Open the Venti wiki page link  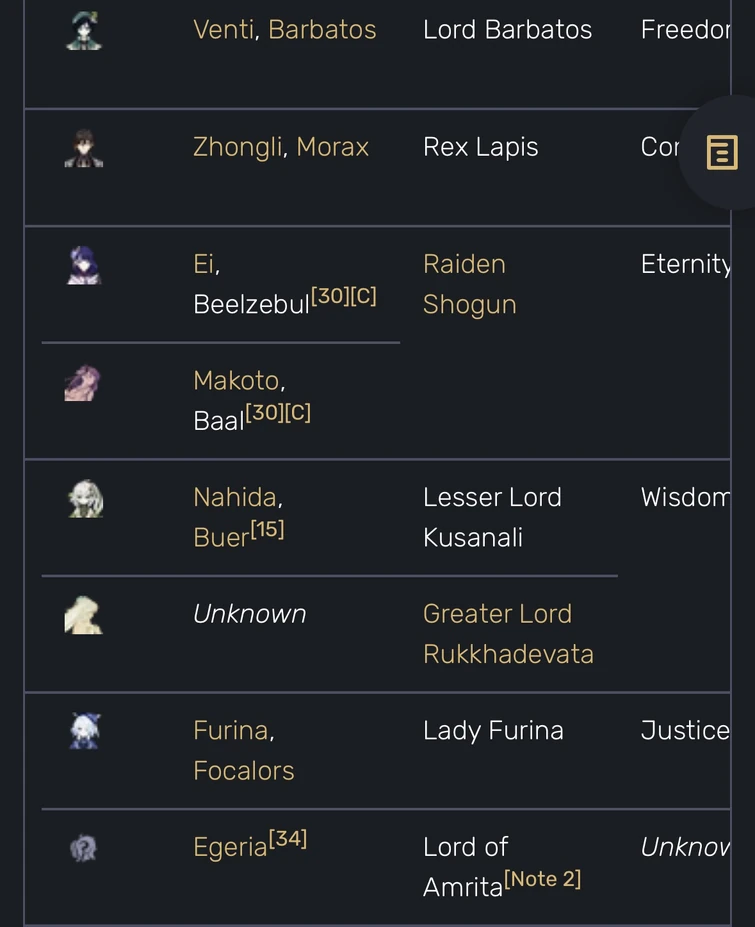(x=222, y=29)
